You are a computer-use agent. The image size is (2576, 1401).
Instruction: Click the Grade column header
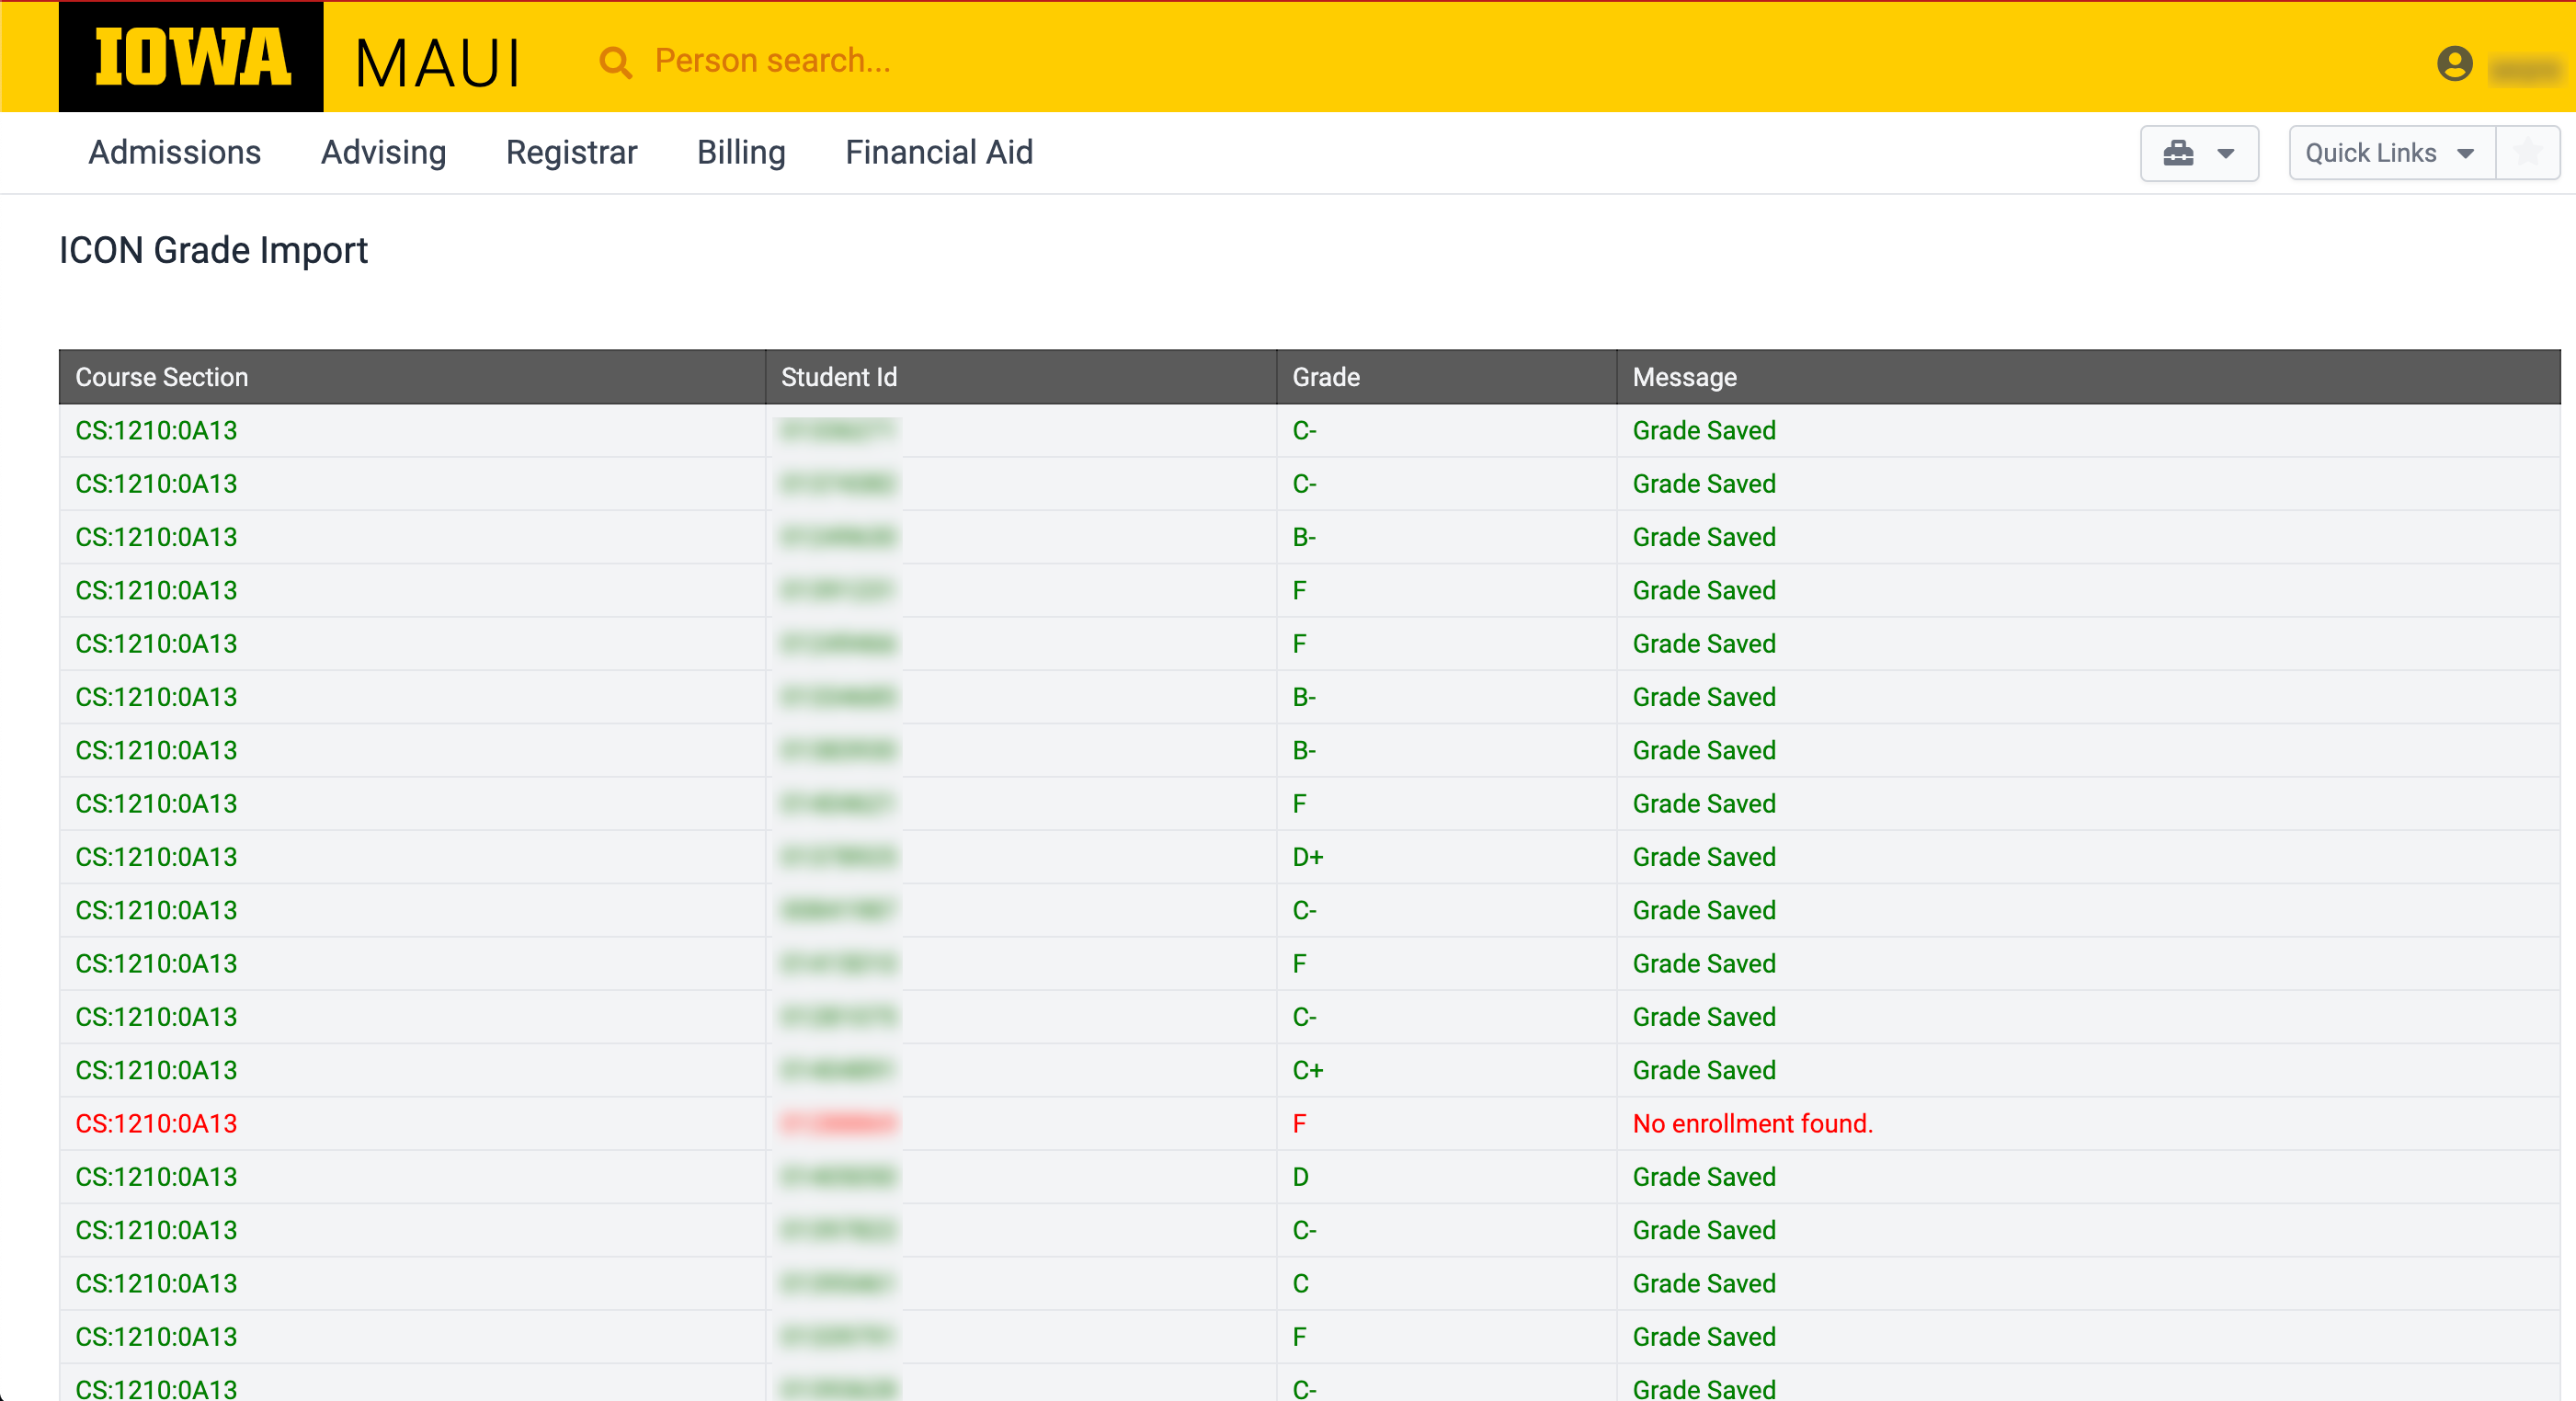[x=1325, y=377]
